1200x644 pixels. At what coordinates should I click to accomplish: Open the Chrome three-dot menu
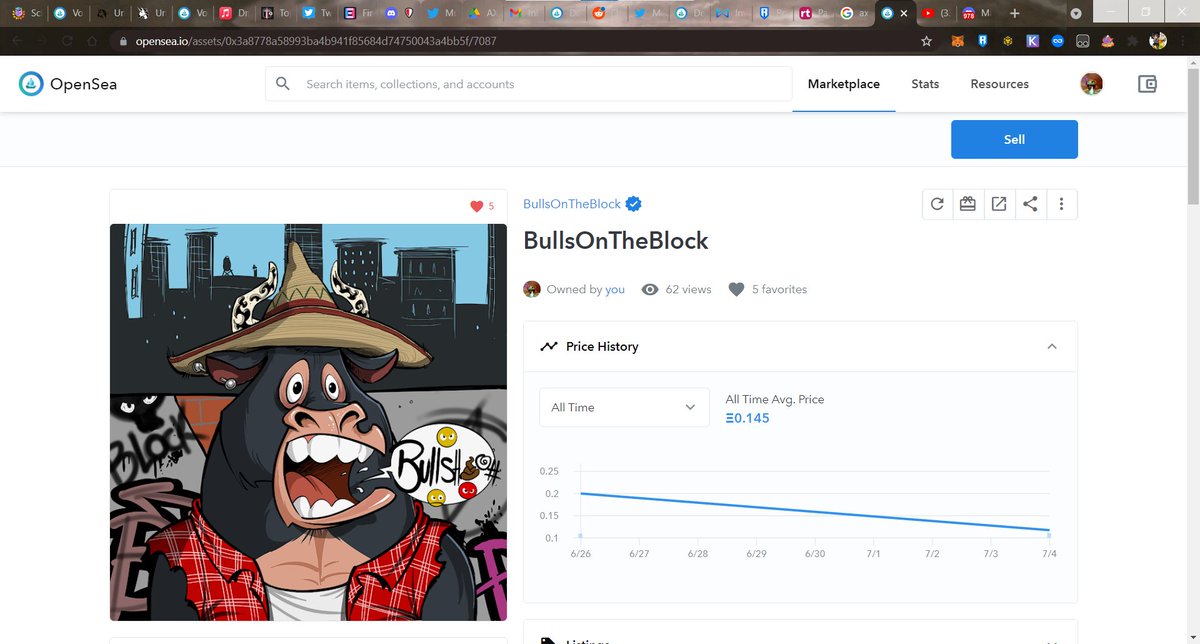[1183, 41]
